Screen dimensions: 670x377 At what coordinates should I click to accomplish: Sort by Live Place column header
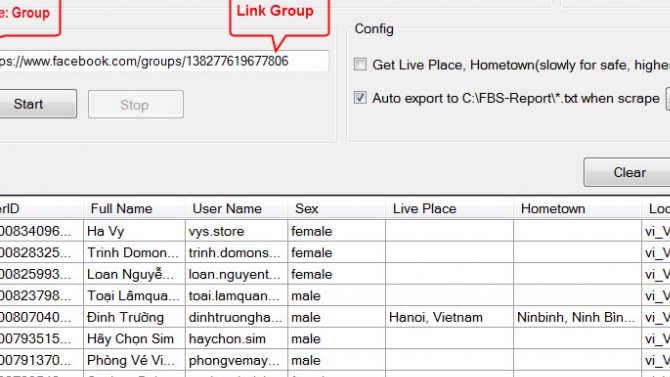coord(450,209)
